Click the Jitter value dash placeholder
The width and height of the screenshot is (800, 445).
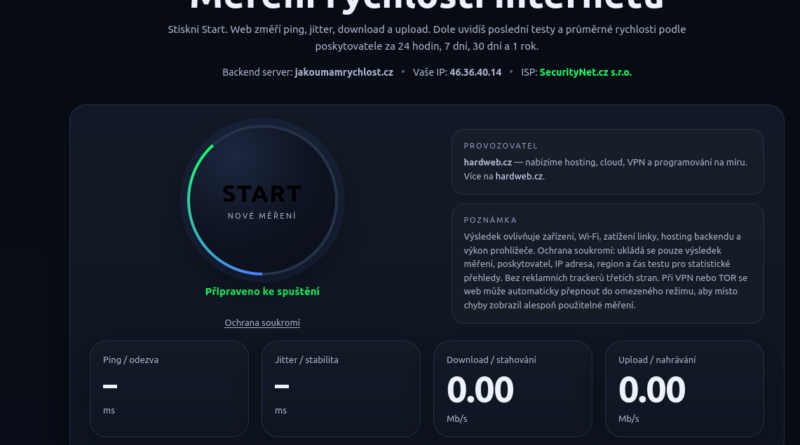pos(282,387)
